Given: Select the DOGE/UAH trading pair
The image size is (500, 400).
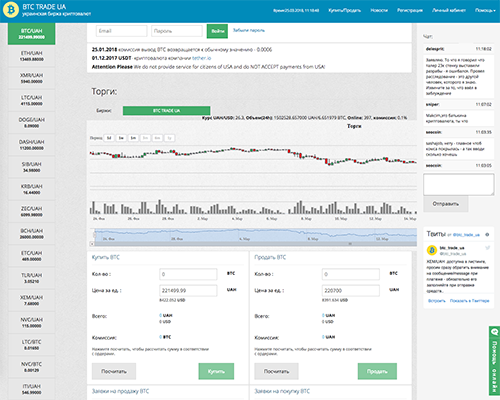Looking at the screenshot, I should pyautogui.click(x=32, y=123).
